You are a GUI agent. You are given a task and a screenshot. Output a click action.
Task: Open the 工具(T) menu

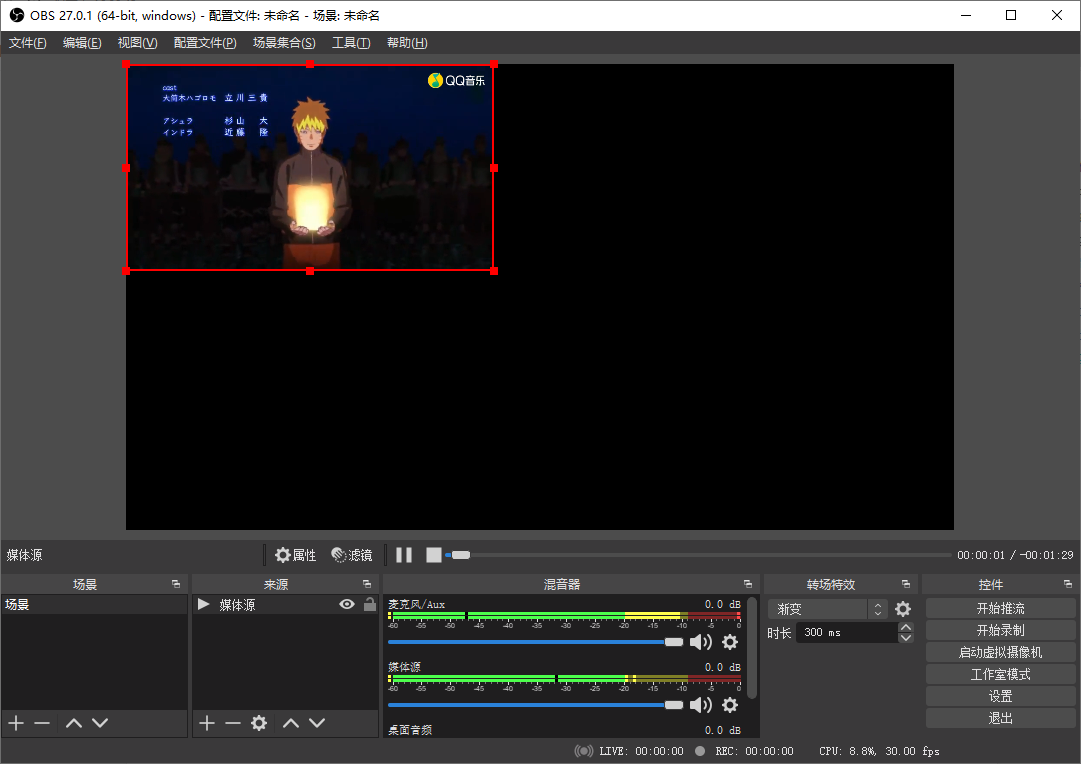click(351, 43)
